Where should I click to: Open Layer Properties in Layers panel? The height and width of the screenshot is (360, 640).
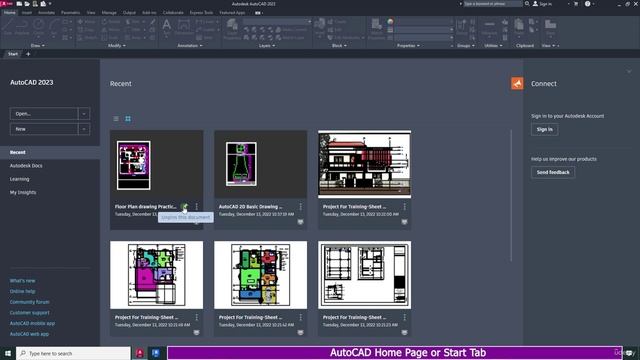(232, 29)
